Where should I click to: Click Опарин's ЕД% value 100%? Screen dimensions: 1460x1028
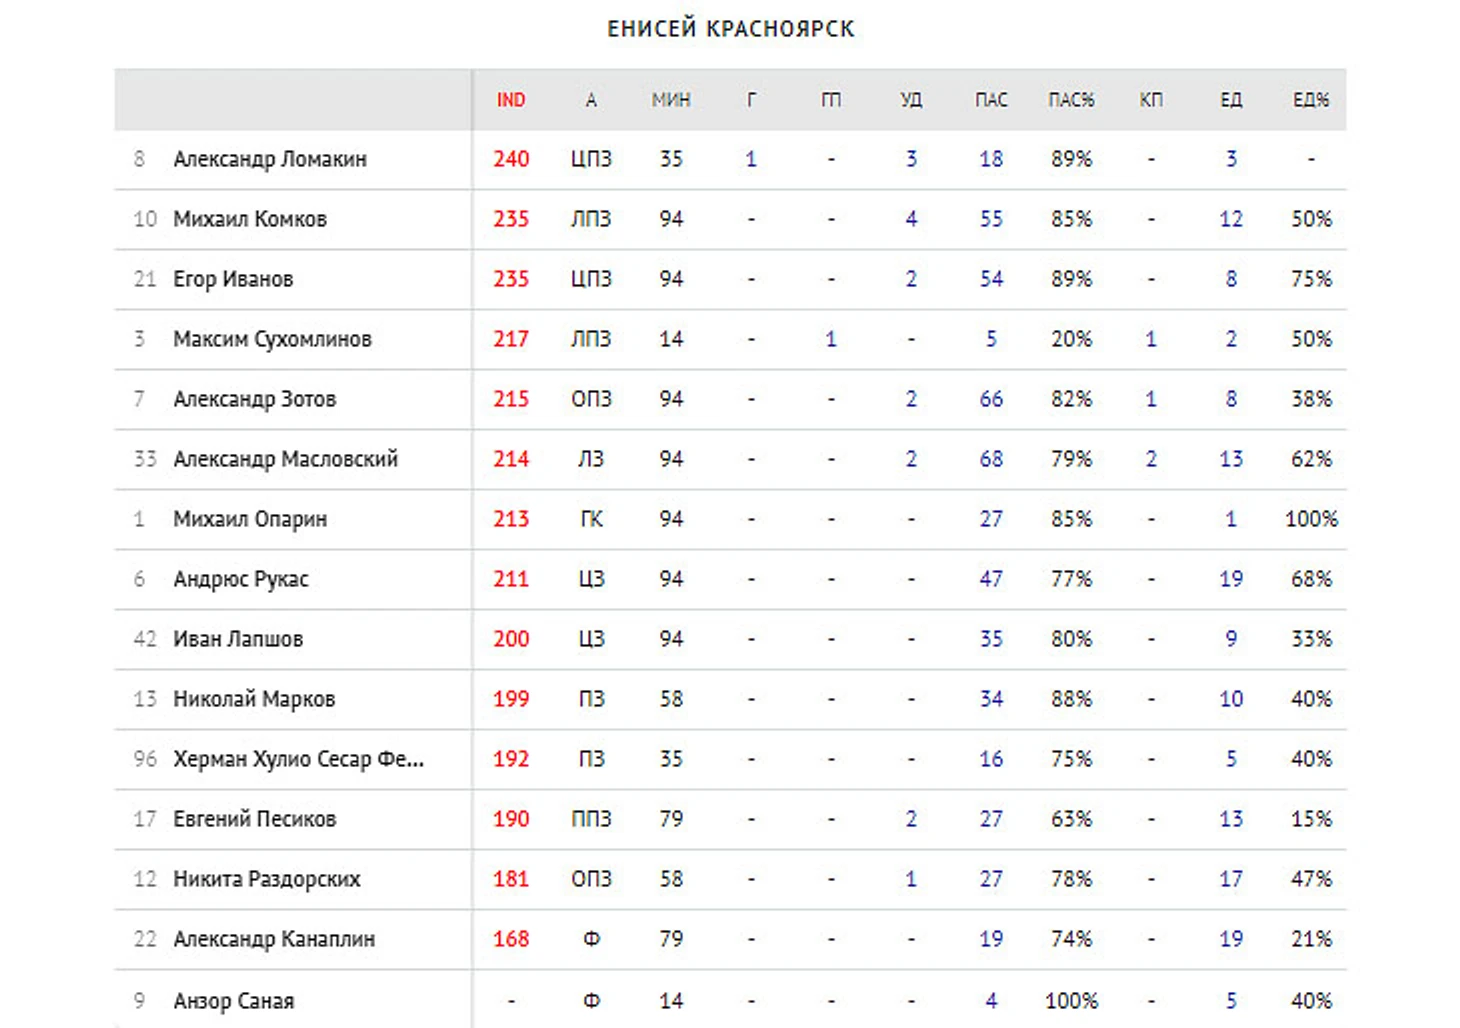click(1311, 519)
